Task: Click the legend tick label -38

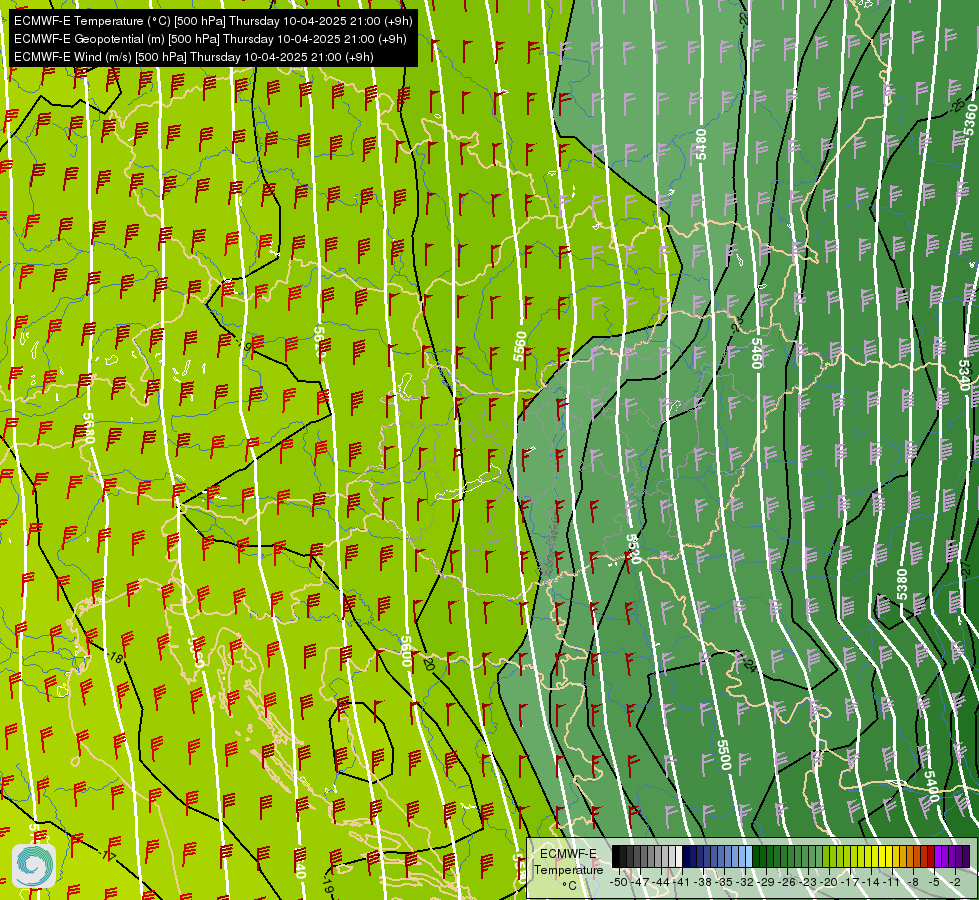Action: click(x=703, y=882)
